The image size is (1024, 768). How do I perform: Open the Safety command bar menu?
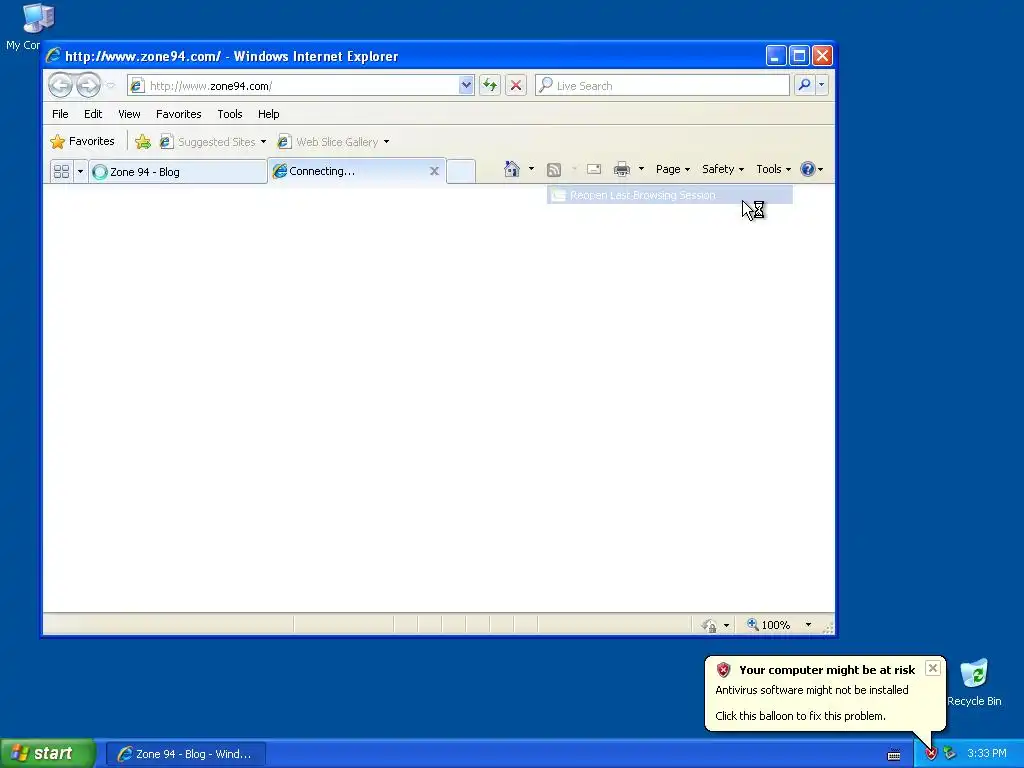coord(722,169)
